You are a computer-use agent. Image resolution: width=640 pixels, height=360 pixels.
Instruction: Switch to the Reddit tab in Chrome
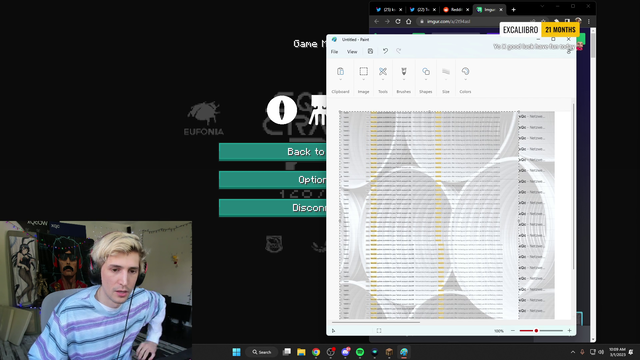(x=456, y=9)
